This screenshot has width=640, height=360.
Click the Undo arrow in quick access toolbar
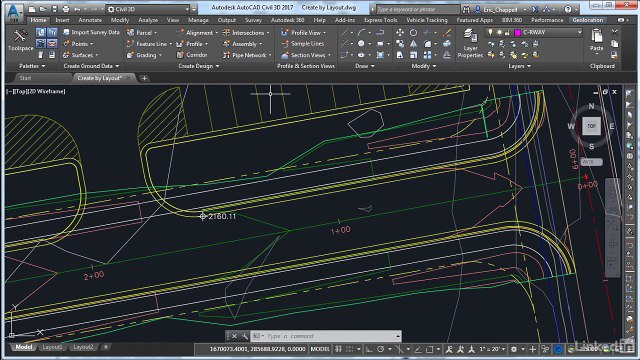pyautogui.click(x=77, y=9)
